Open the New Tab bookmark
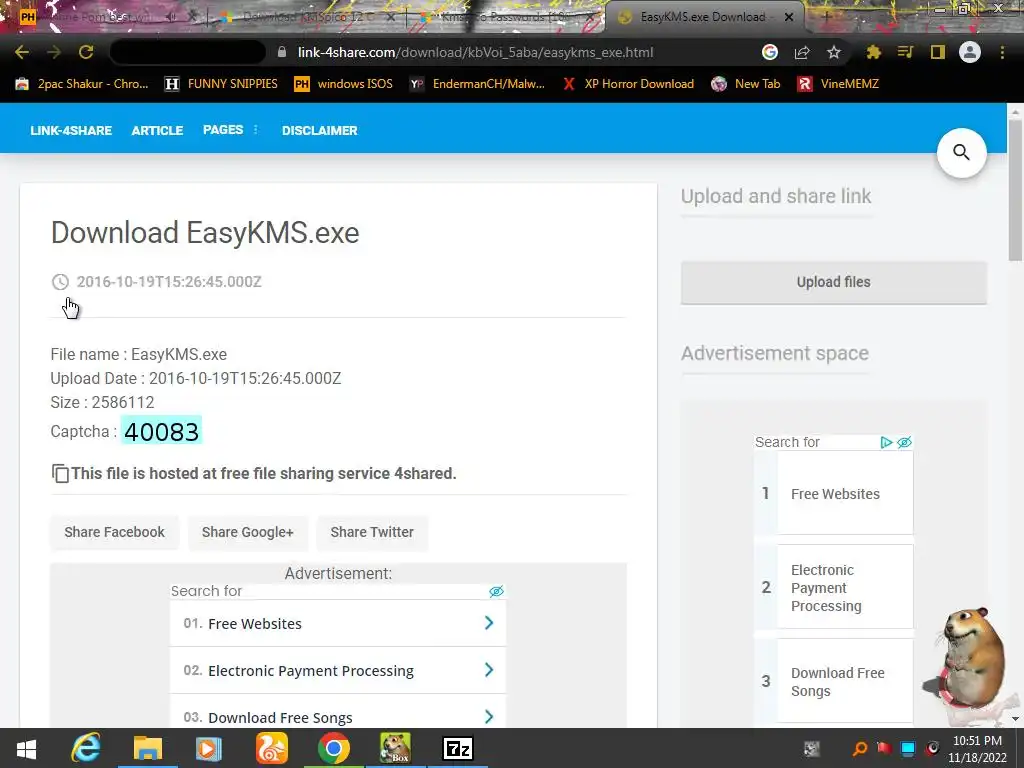Image resolution: width=1024 pixels, height=768 pixels. [746, 84]
